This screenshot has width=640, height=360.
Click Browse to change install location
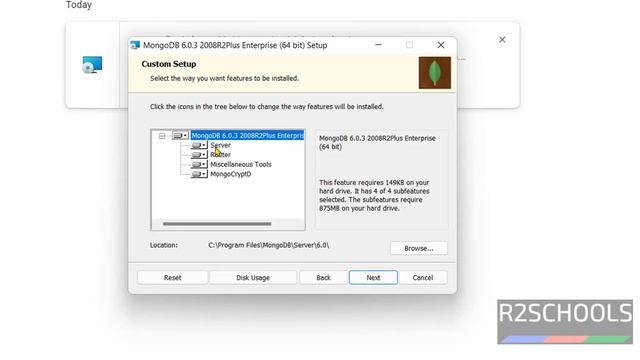coord(419,248)
